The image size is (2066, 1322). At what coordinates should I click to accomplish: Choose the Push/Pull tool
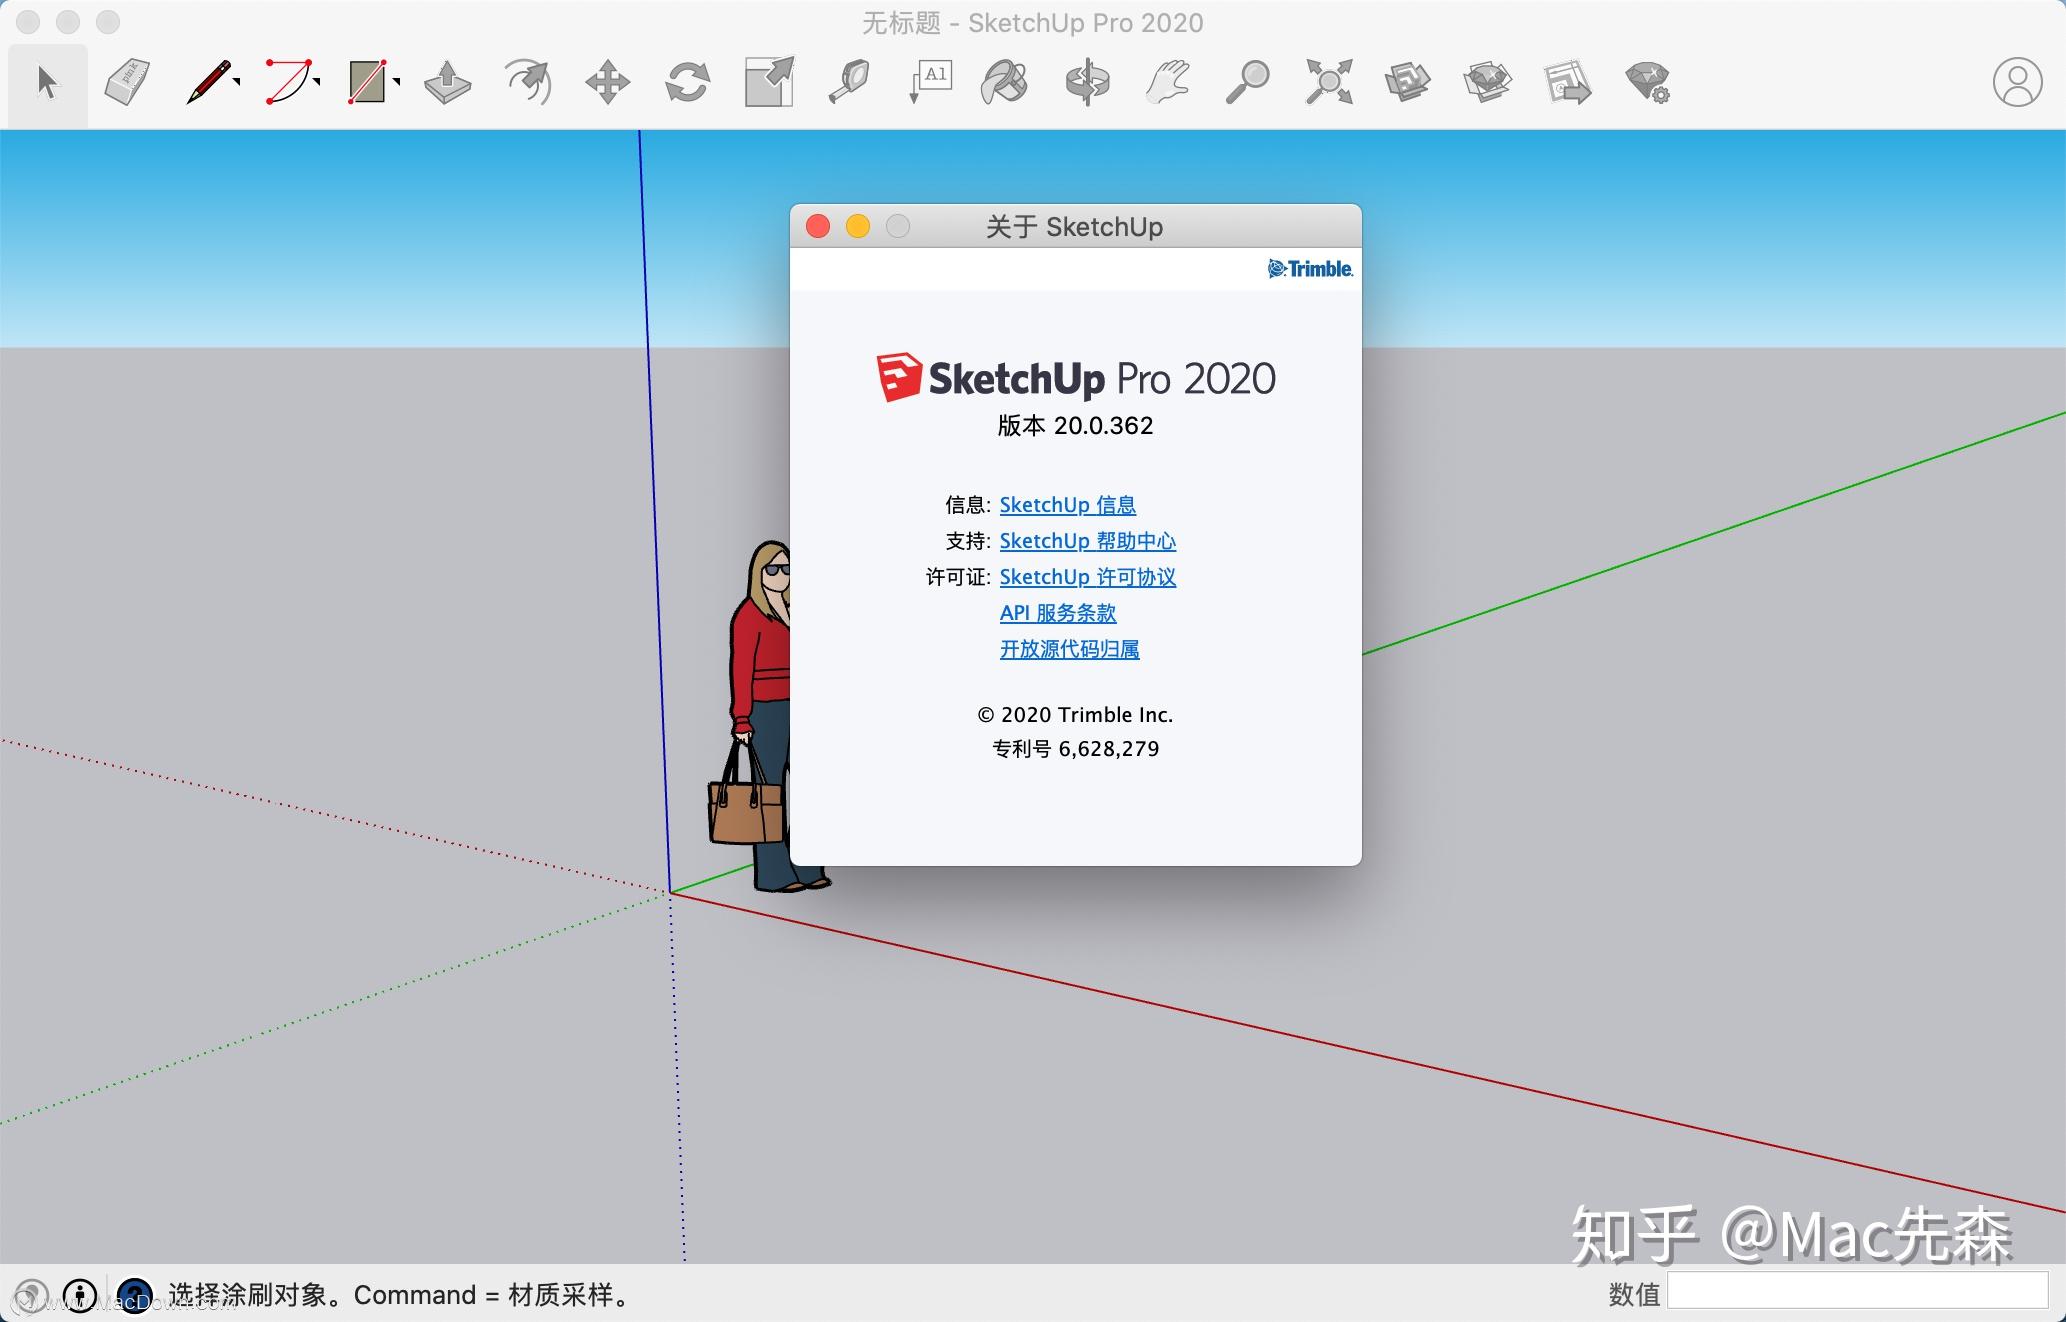pyautogui.click(x=447, y=82)
